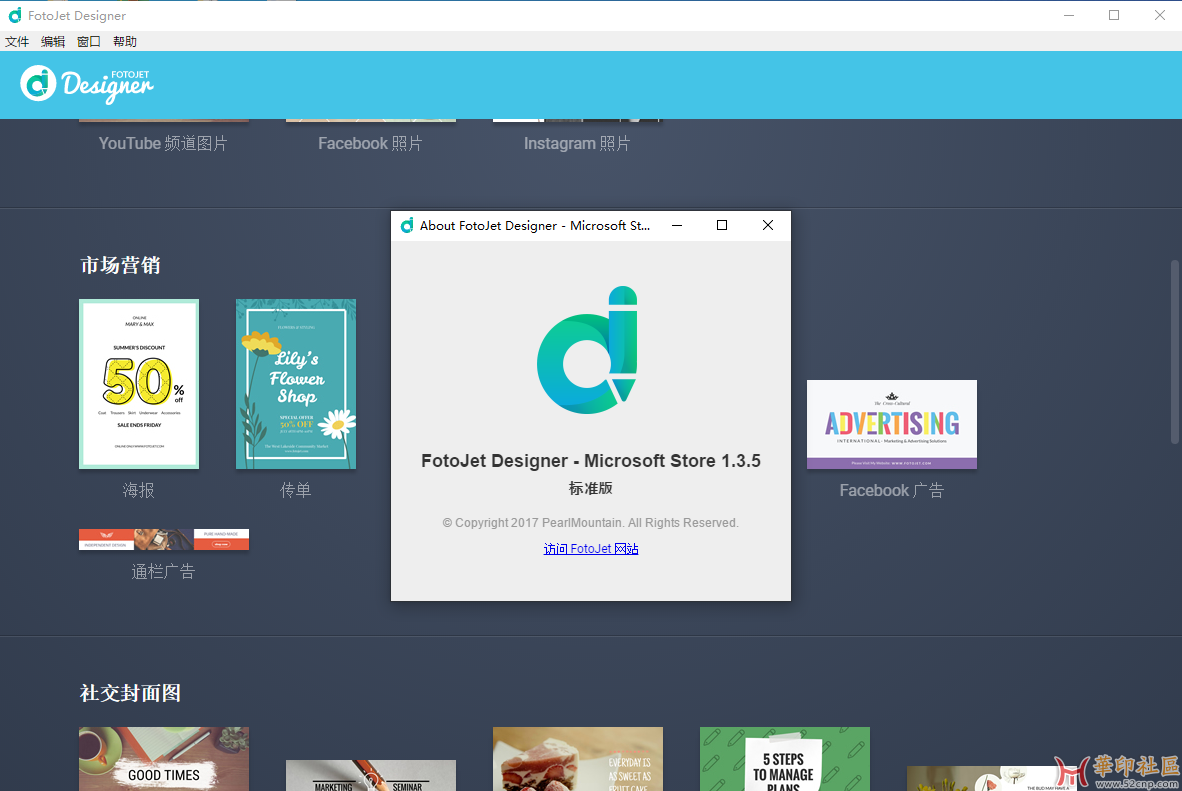Open the GOOD TIMES cover template
The image size is (1182, 791).
coord(164,759)
